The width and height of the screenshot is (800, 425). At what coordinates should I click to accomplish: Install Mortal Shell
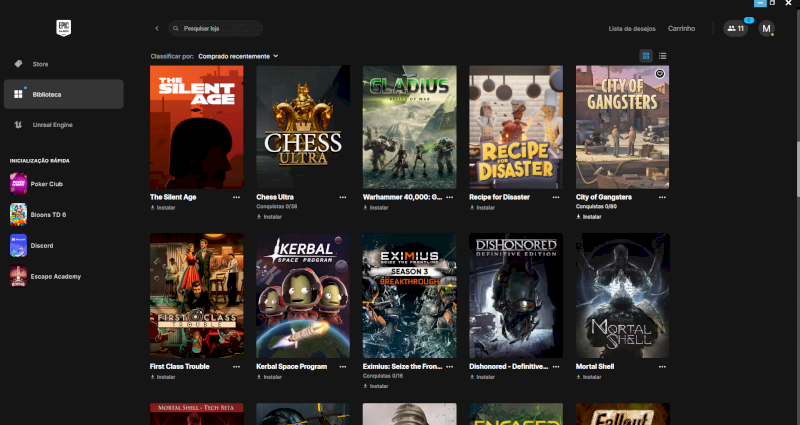[589, 377]
